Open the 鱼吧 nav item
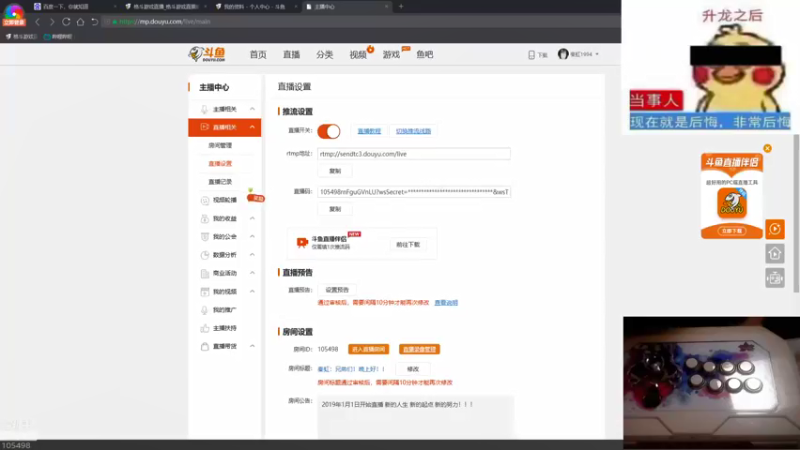 pos(424,55)
